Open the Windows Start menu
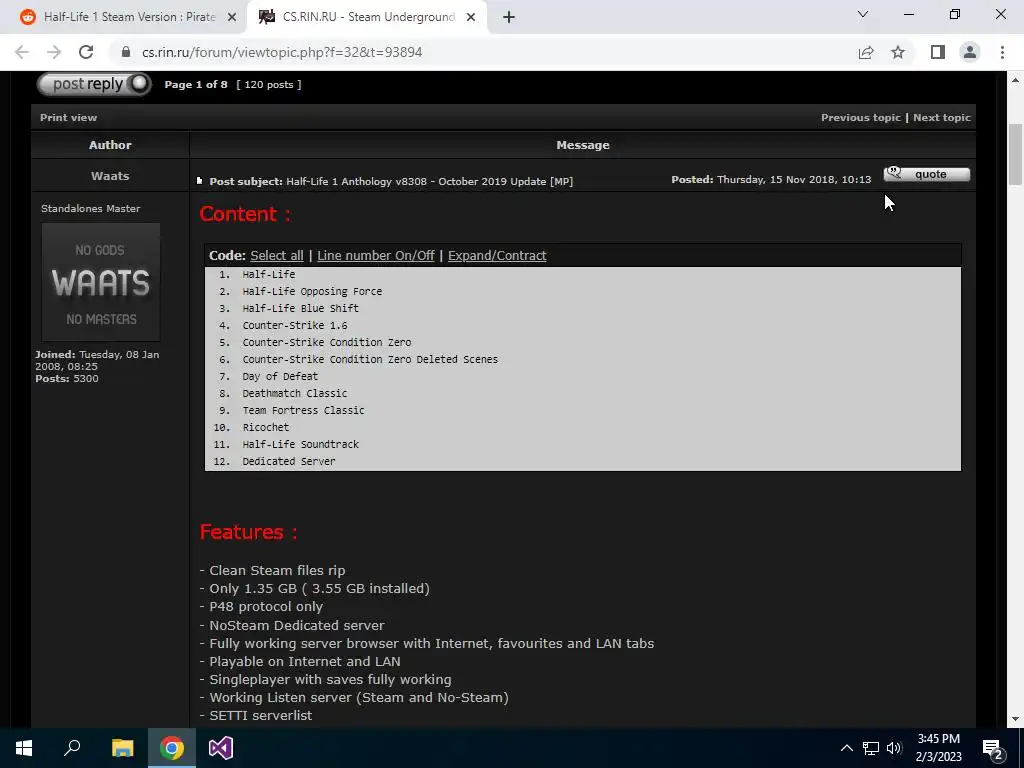1024x768 pixels. [24, 748]
